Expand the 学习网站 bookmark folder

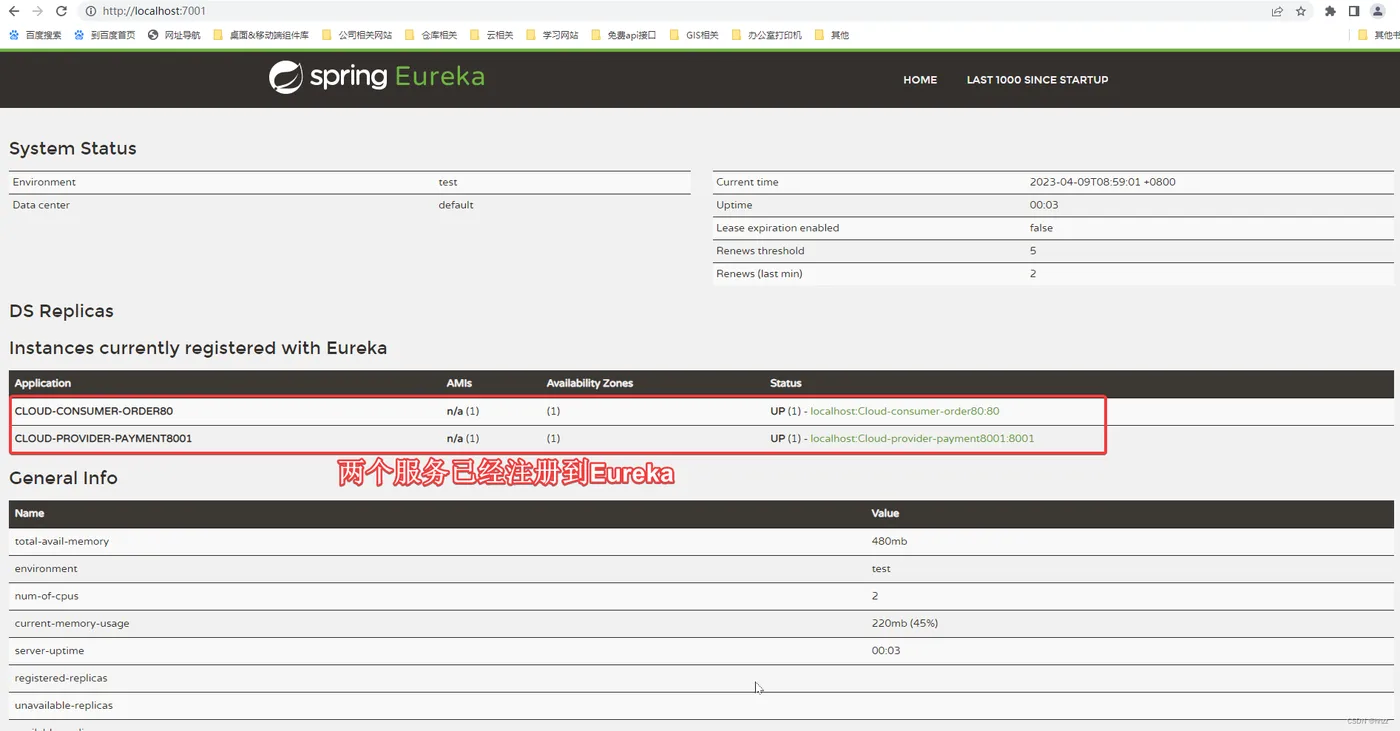click(x=552, y=35)
